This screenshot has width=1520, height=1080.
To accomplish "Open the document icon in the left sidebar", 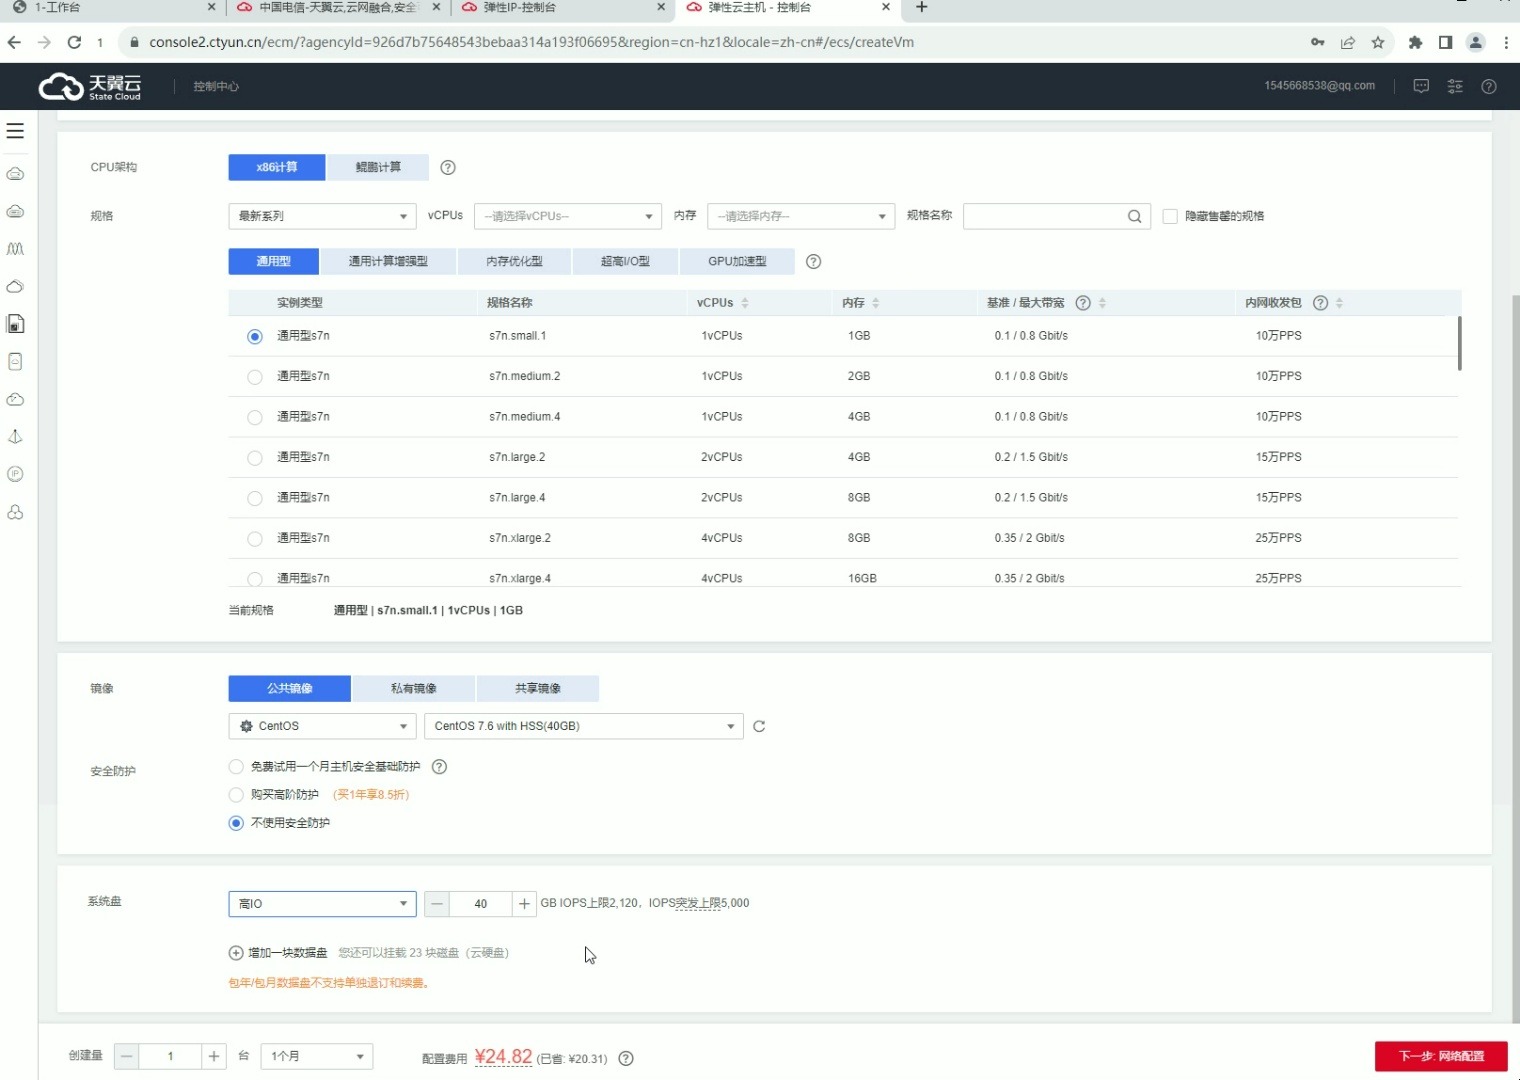I will (x=15, y=324).
